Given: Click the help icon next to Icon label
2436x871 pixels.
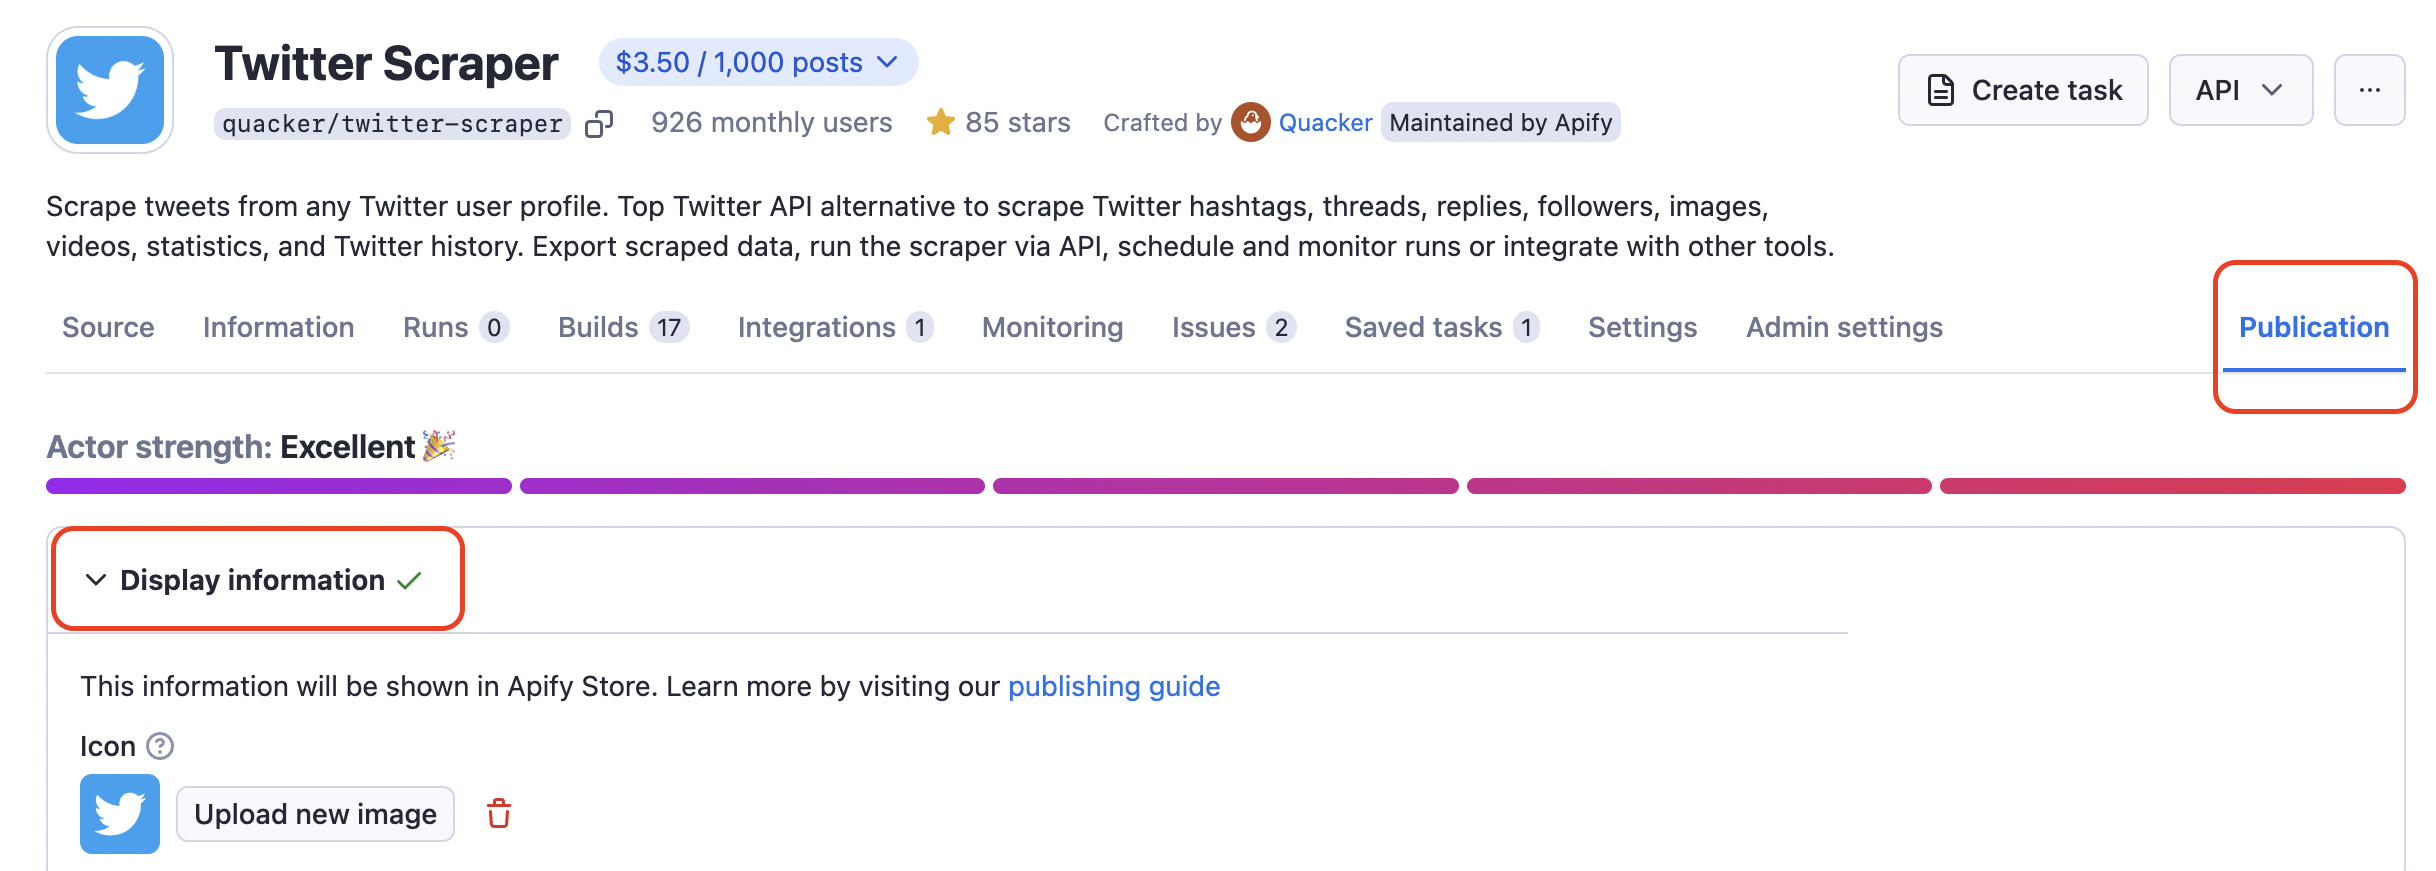Looking at the screenshot, I should click(160, 745).
